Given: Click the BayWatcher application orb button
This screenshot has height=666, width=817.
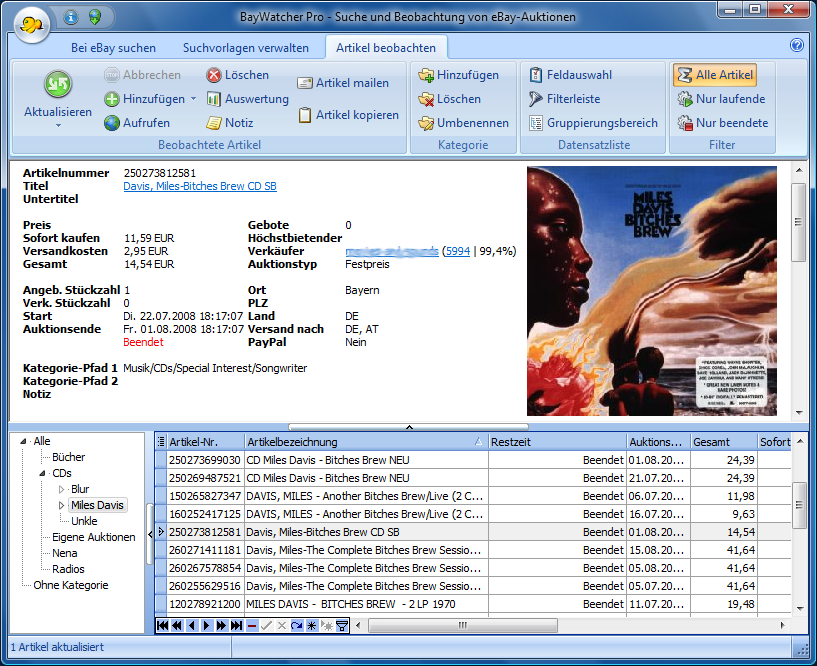Looking at the screenshot, I should (x=31, y=24).
